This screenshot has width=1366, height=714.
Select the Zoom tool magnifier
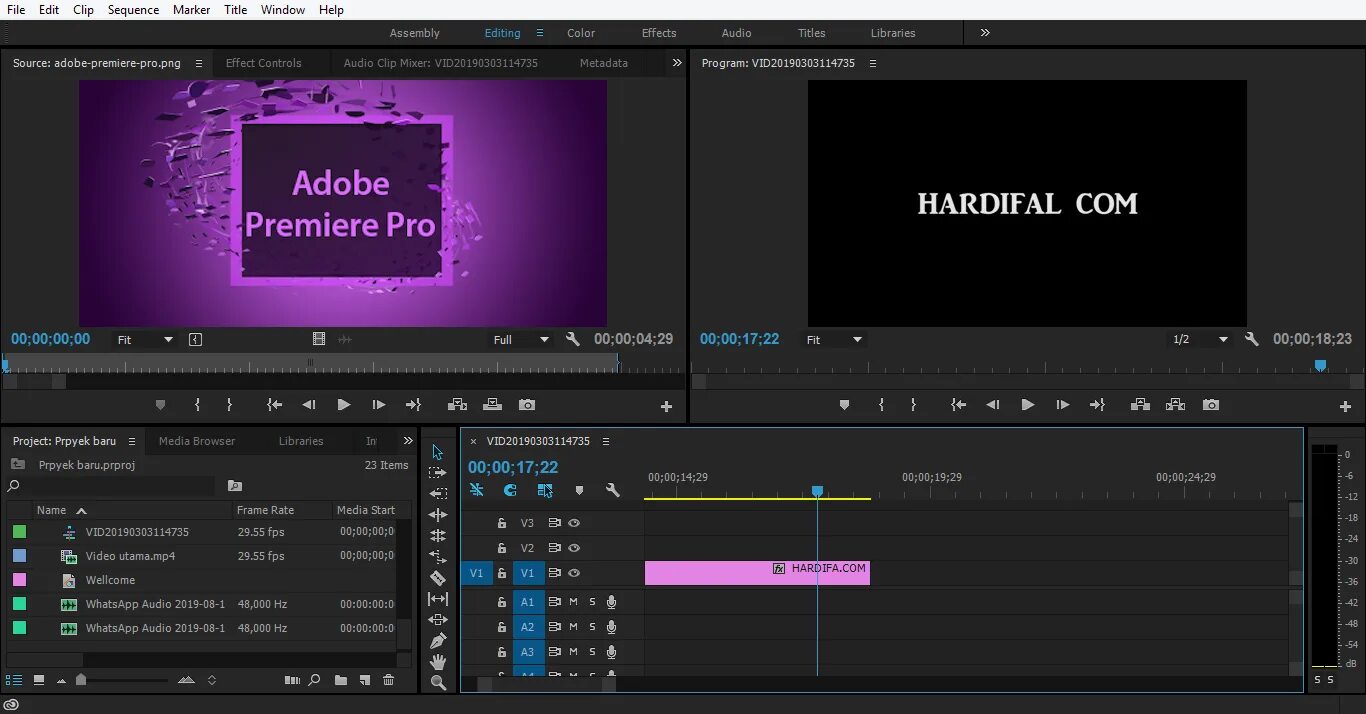coord(438,683)
